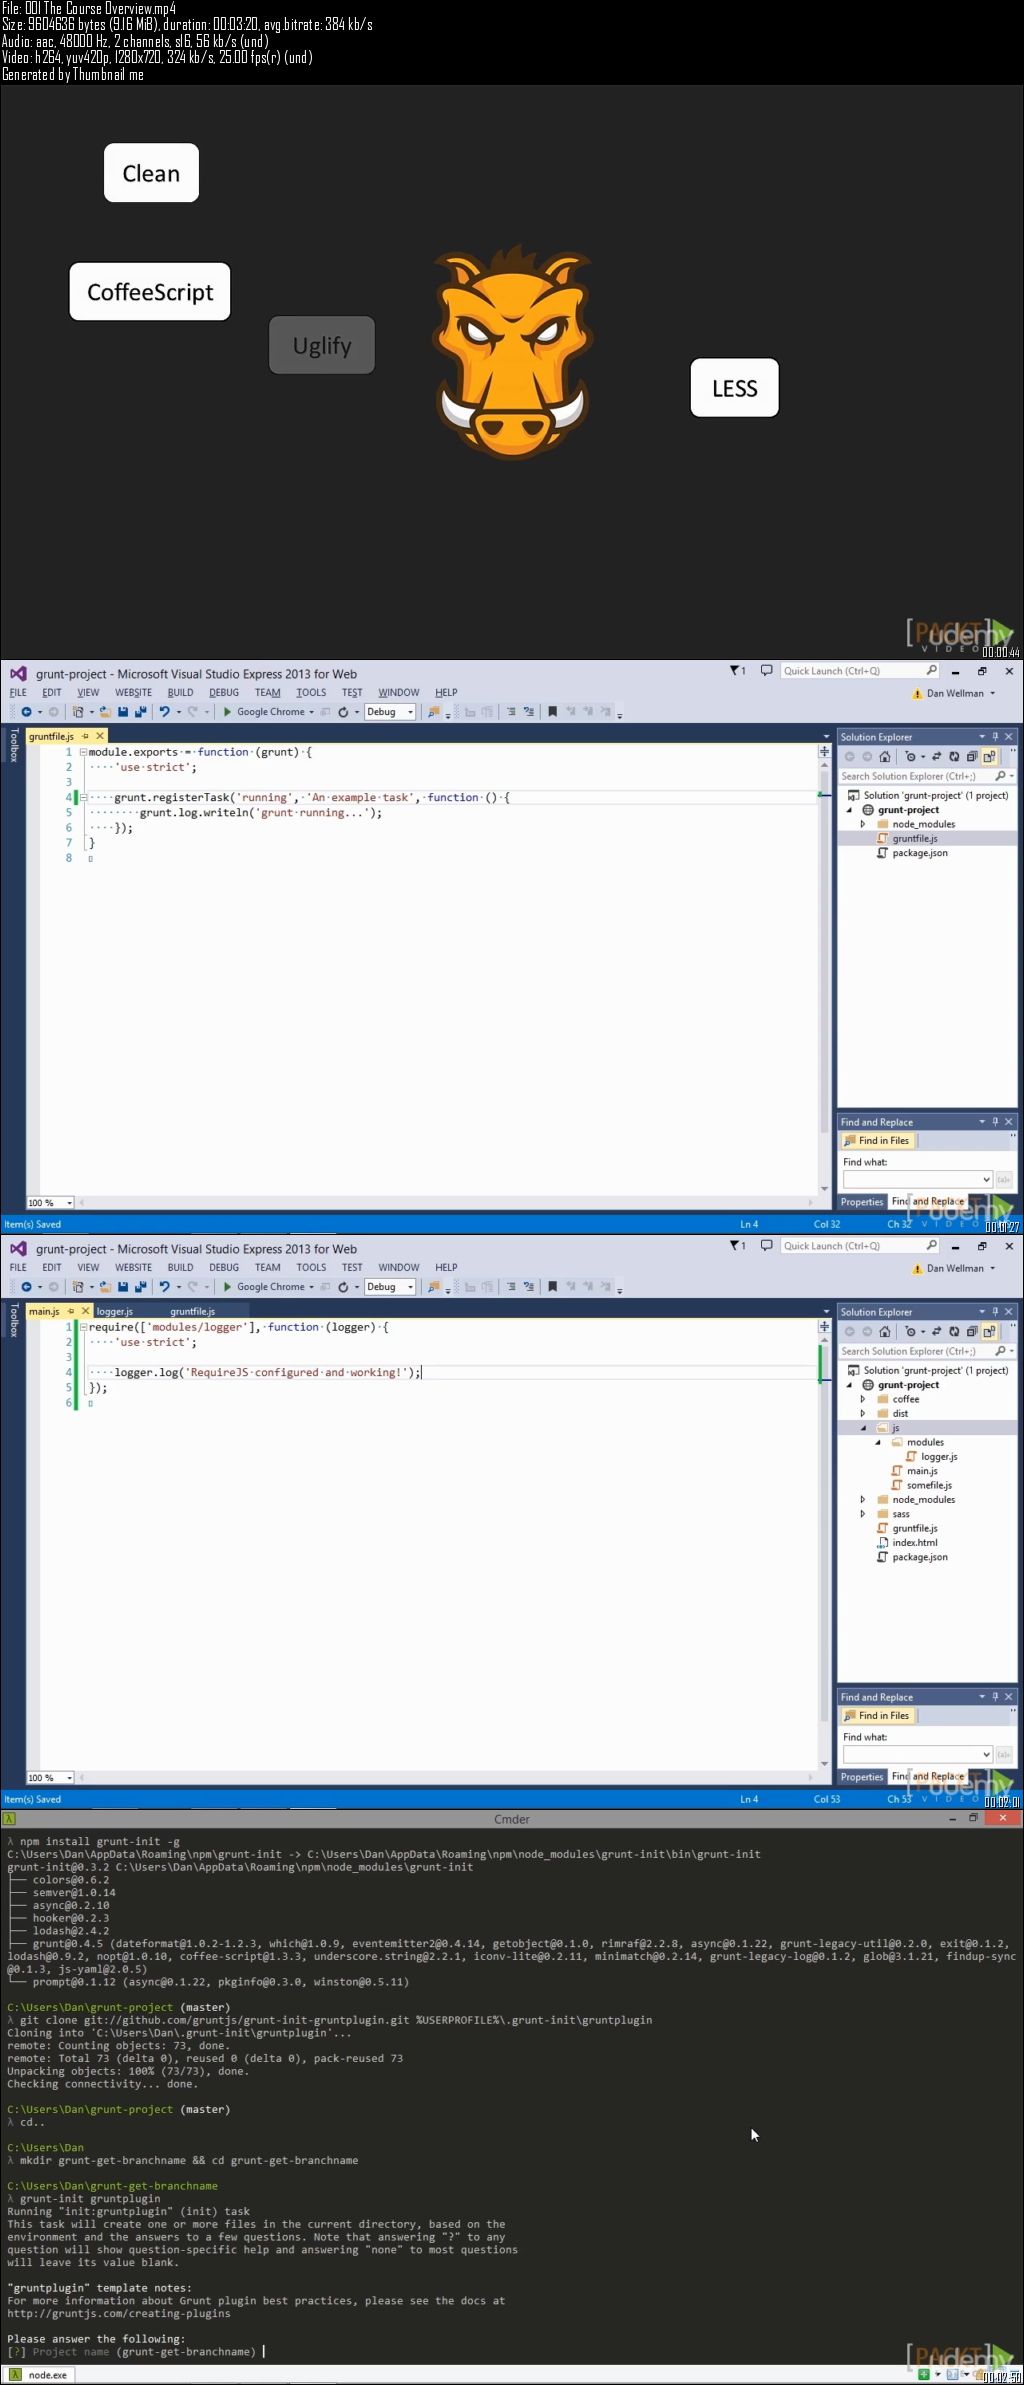Click Sync with Active Document in main.js frame

pos(937,1332)
